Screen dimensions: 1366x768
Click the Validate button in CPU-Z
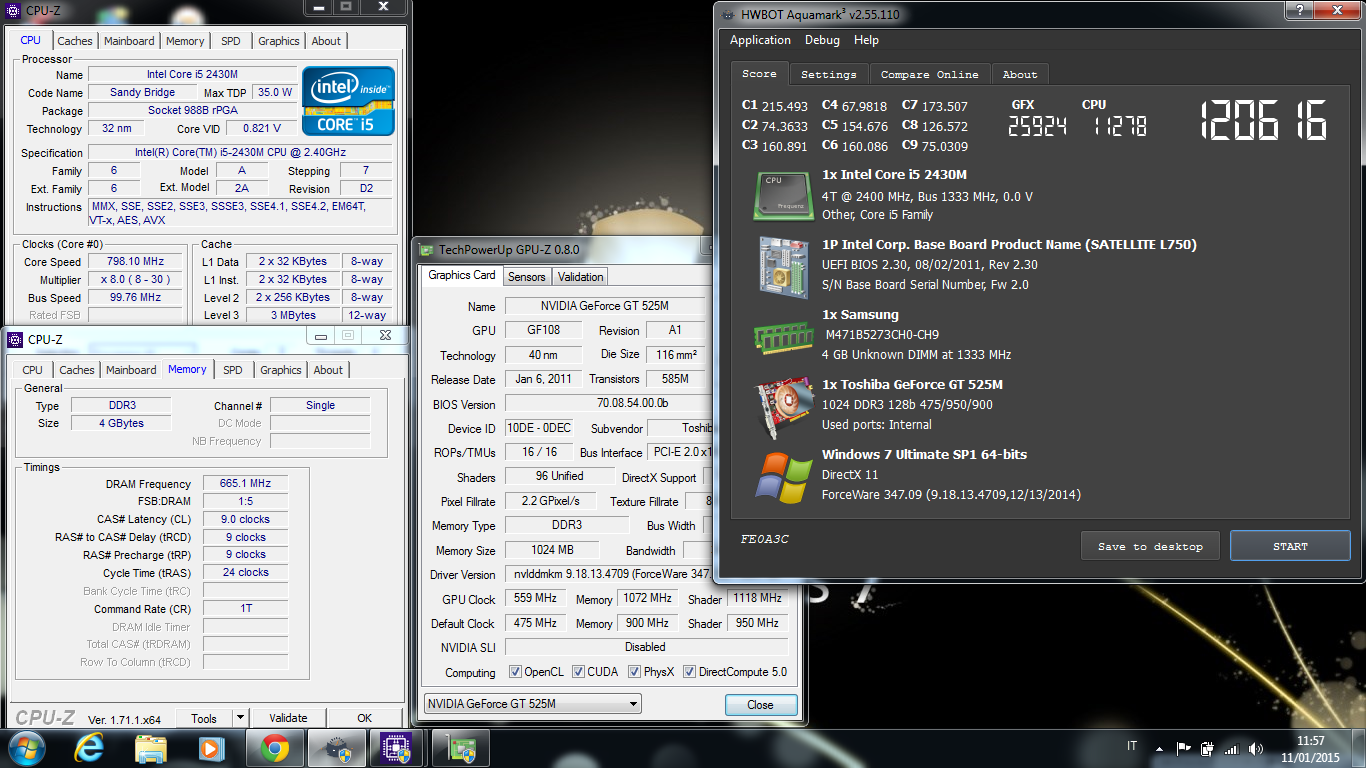(x=288, y=718)
